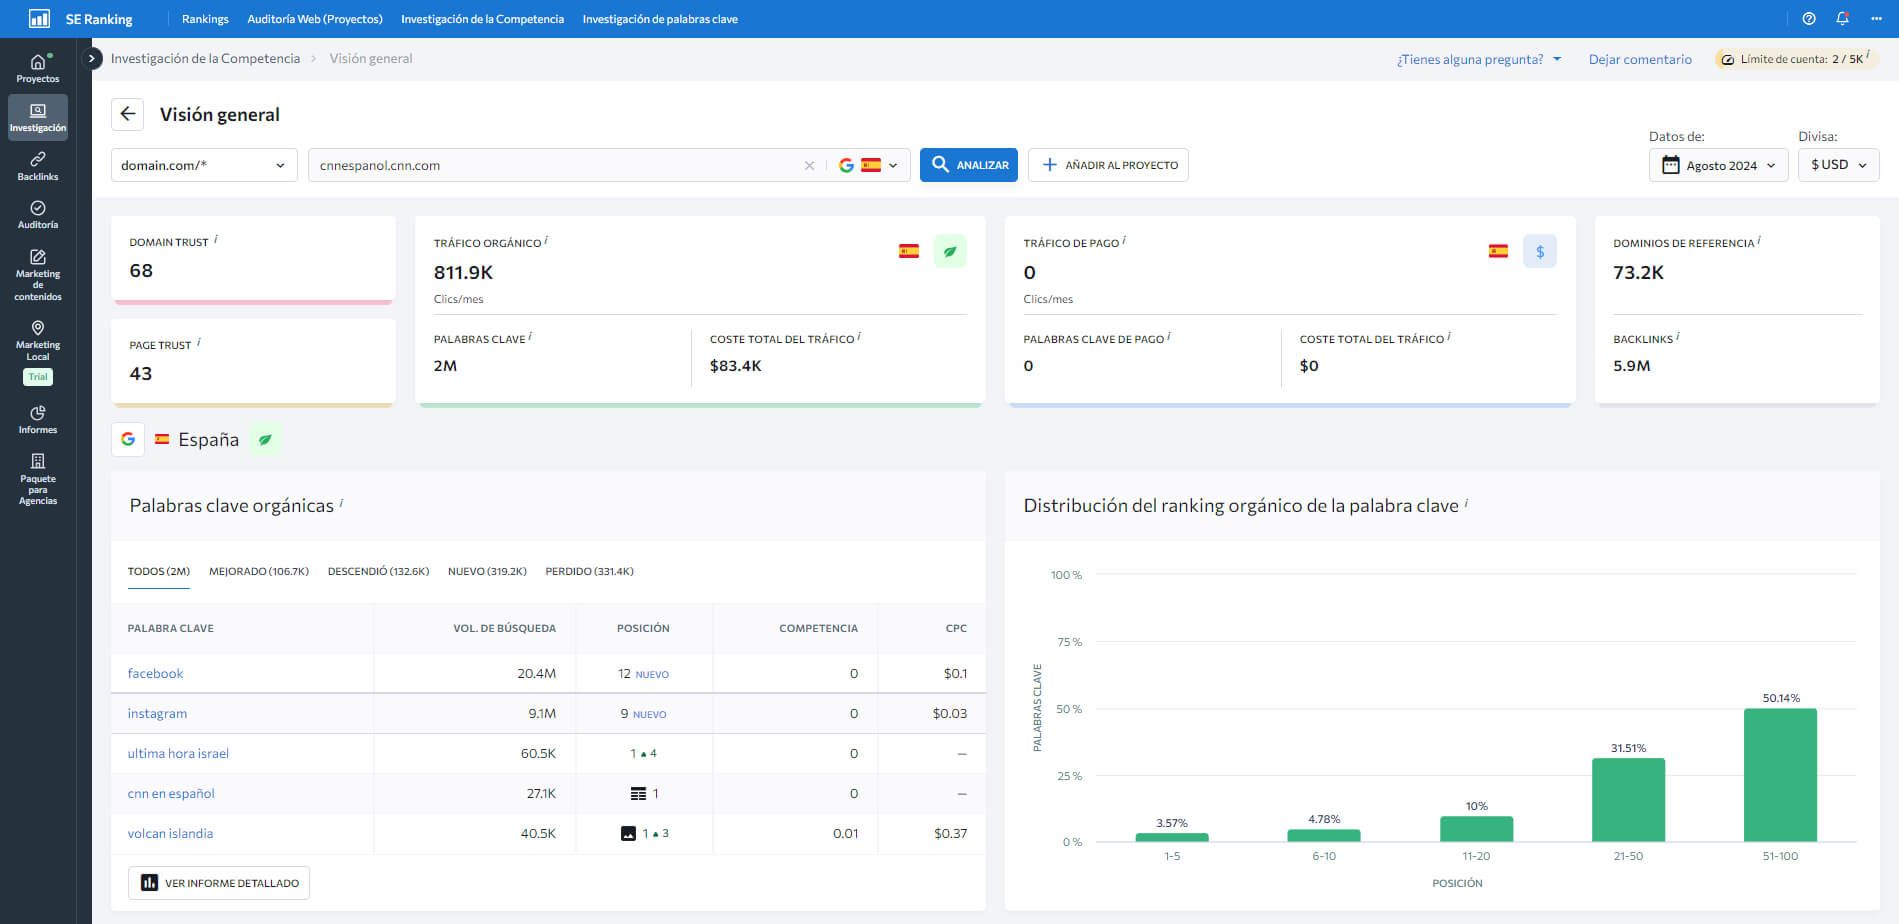The image size is (1899, 924).
Task: Open Auditoría Web (Proyectos) top menu
Action: pyautogui.click(x=315, y=19)
